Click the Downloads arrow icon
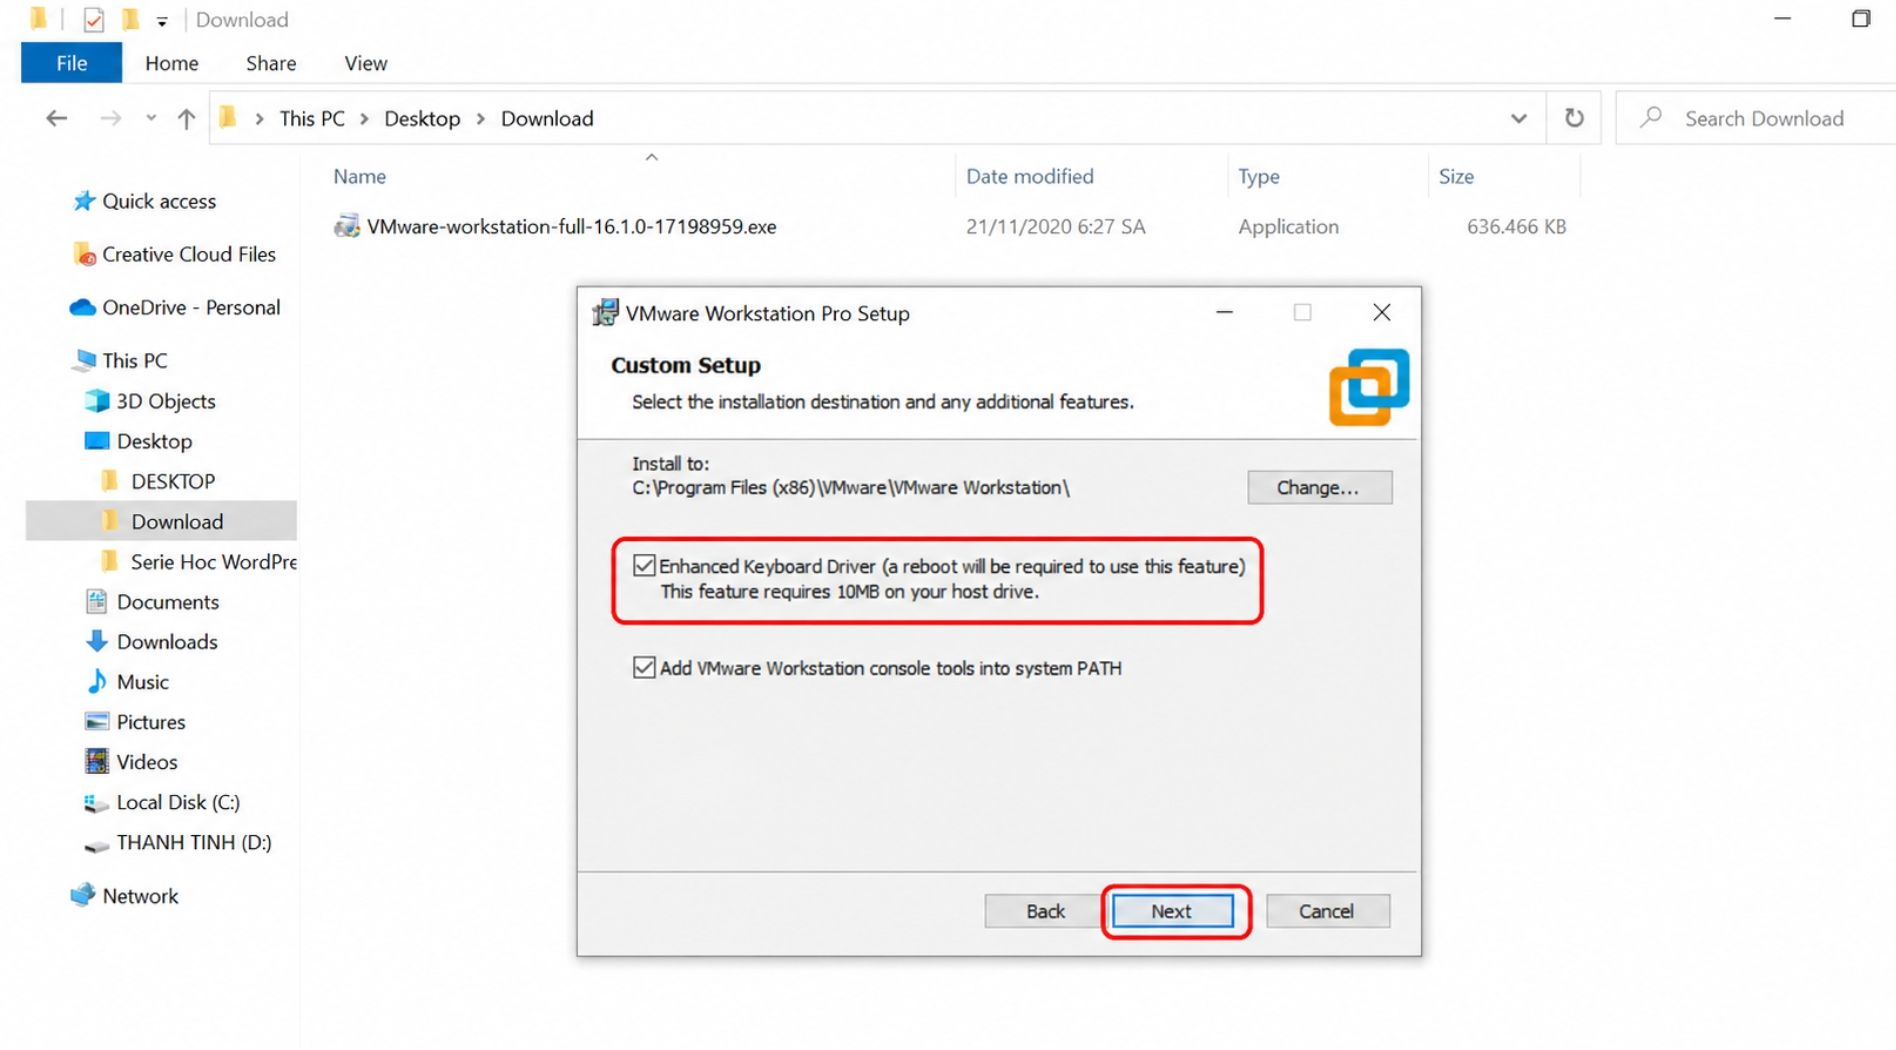Screen dimensions: 1896x1050 point(97,641)
